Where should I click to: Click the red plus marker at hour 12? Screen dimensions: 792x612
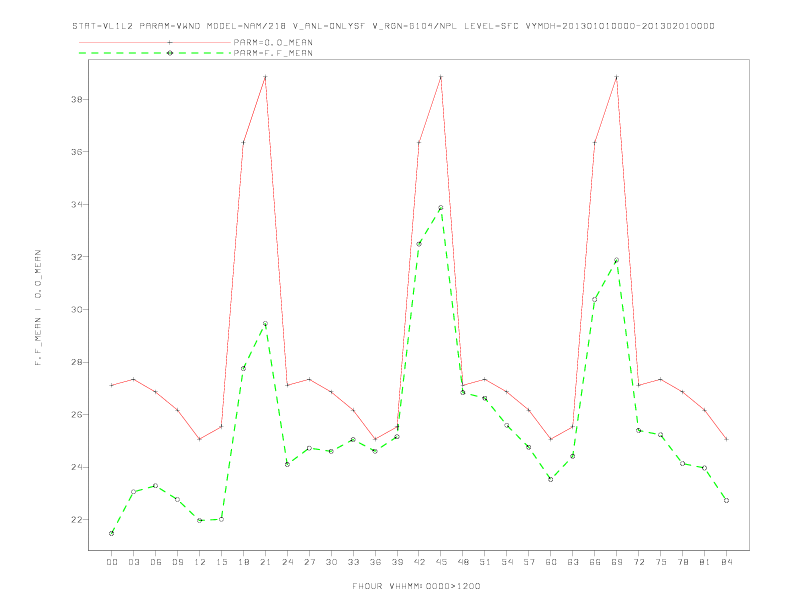point(200,439)
